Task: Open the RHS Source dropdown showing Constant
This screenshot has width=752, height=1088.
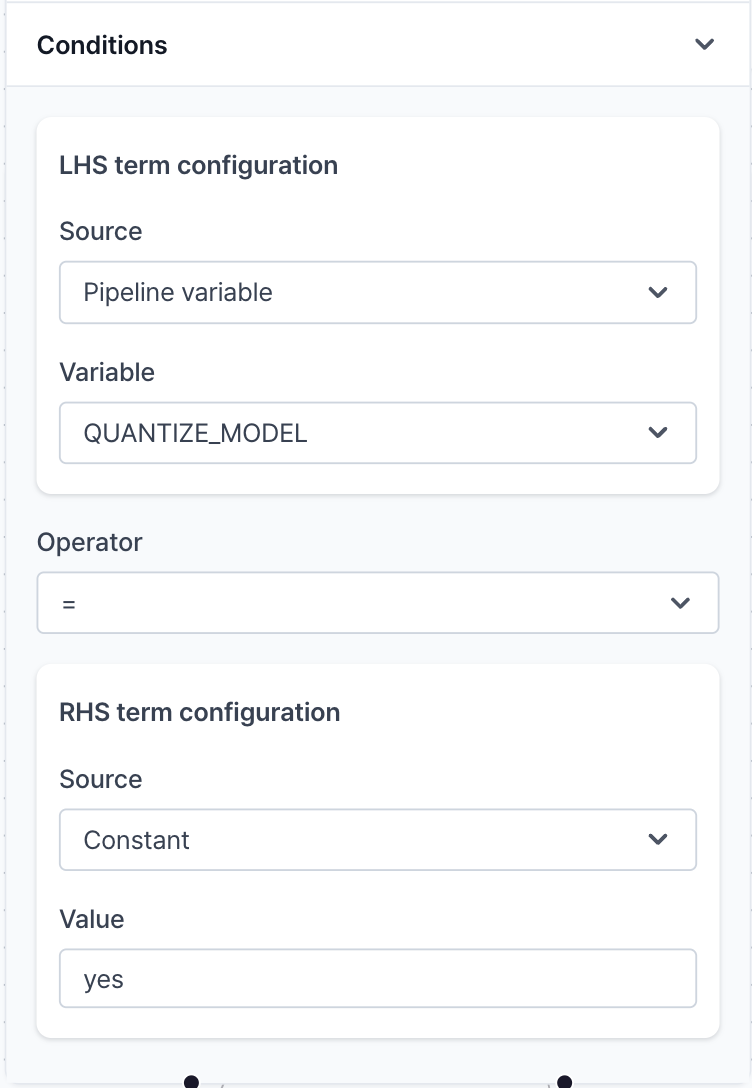Action: coord(377,840)
